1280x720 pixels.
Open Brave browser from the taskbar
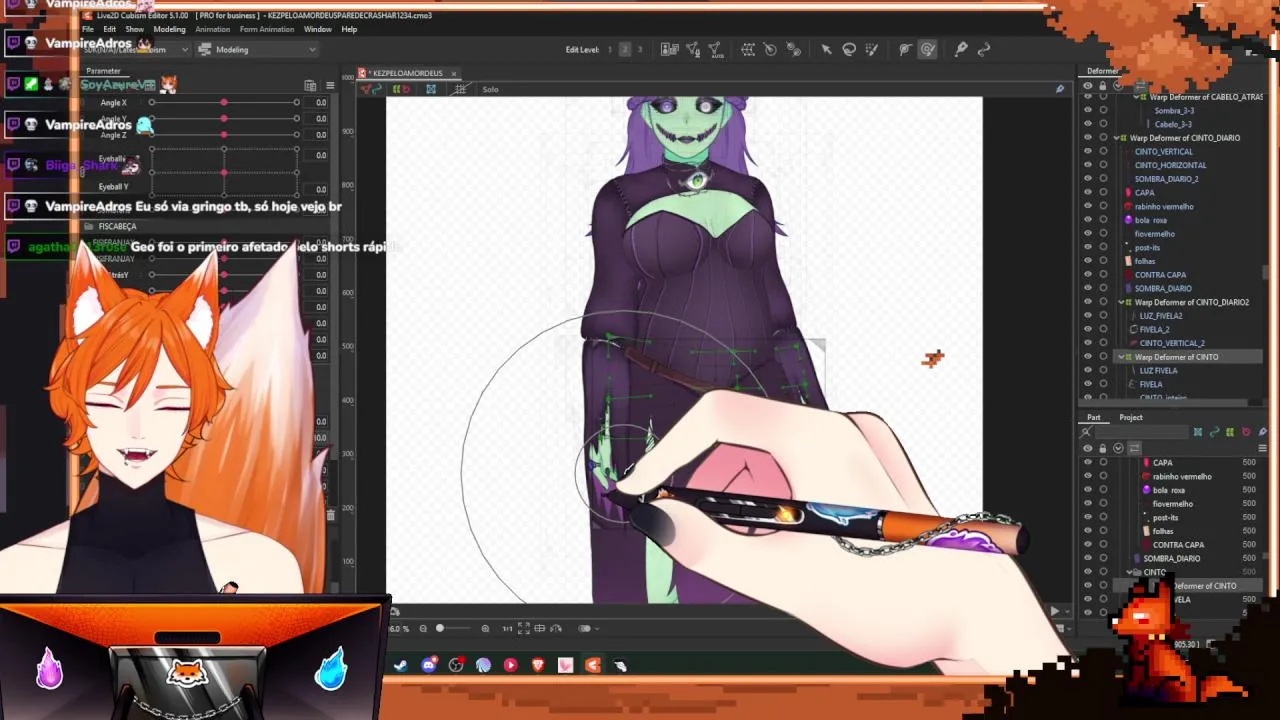pyautogui.click(x=538, y=665)
